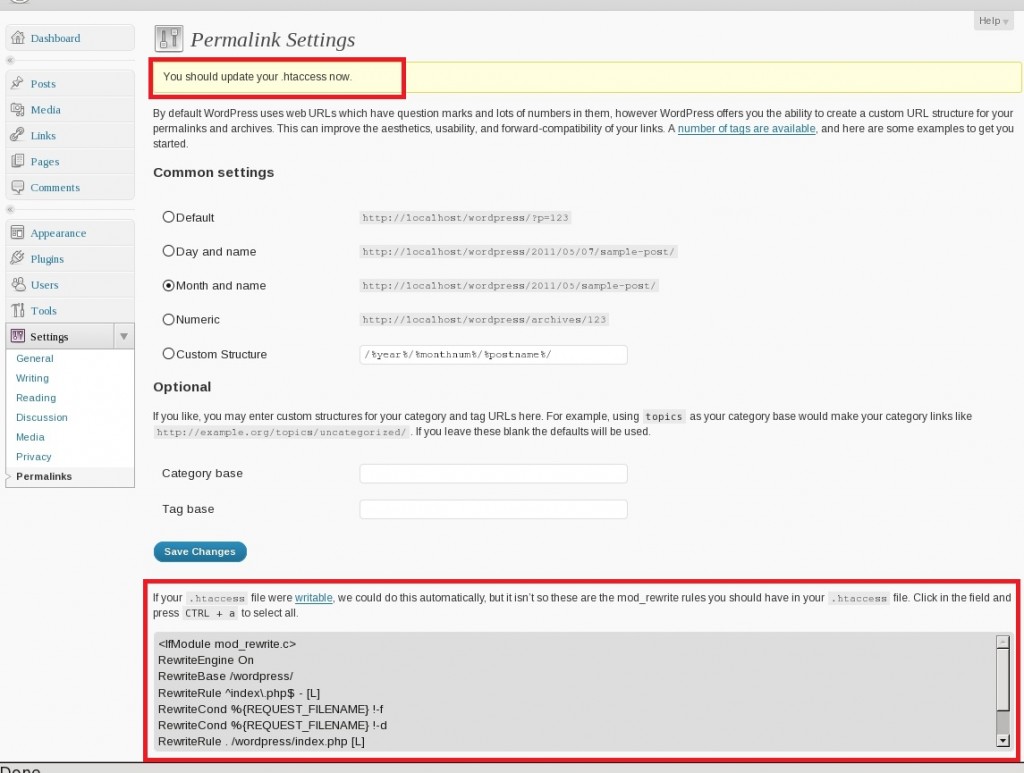The width and height of the screenshot is (1024, 773).
Task: Select the Numeric permalink structure
Action: tap(168, 319)
